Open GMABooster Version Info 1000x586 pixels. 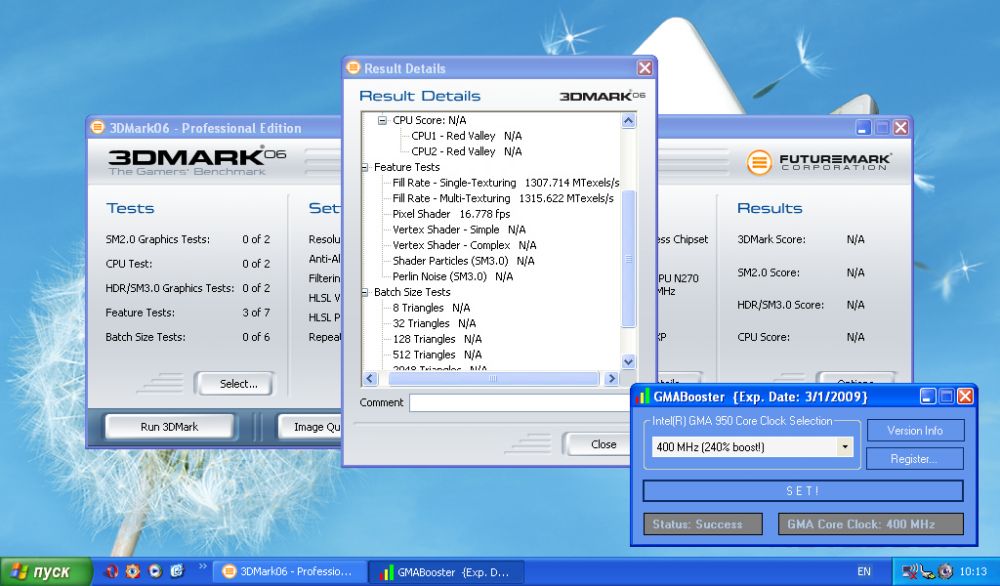click(x=915, y=430)
